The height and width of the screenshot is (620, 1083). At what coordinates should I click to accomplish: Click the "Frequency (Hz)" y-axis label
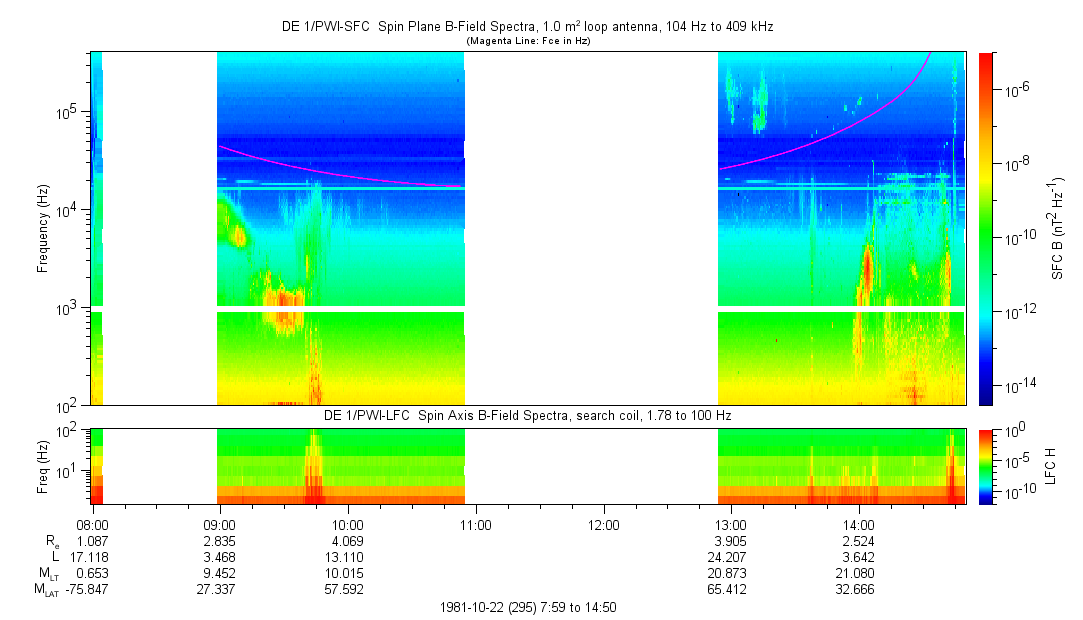point(43,228)
